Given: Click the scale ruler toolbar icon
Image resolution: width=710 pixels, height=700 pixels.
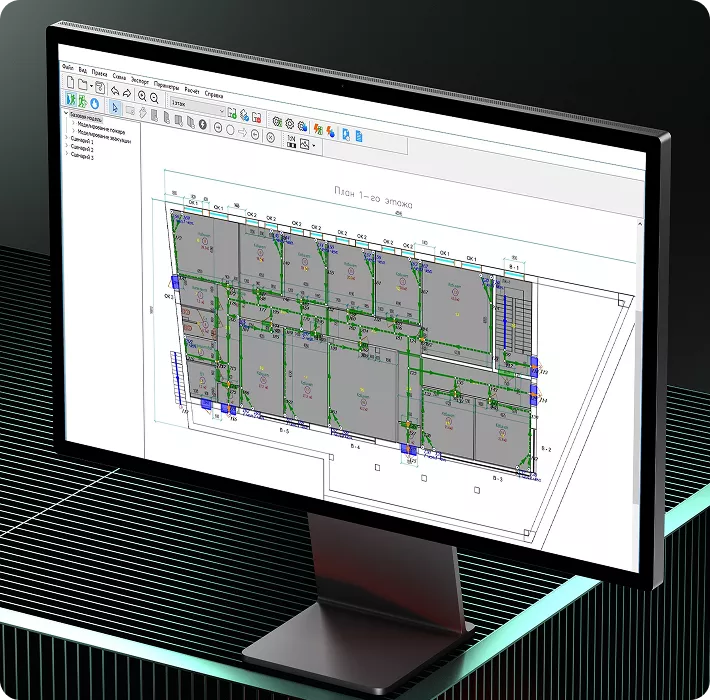Looking at the screenshot, I should click(292, 142).
